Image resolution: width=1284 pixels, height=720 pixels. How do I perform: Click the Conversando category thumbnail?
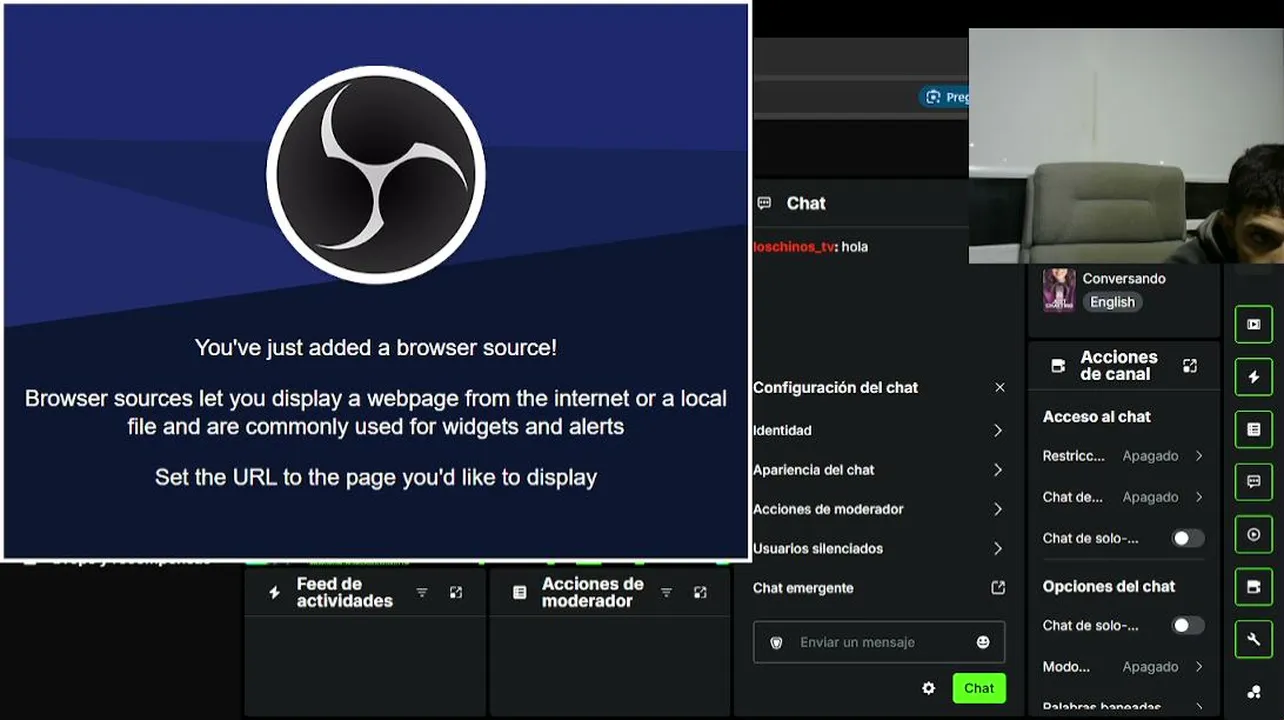[x=1059, y=290]
